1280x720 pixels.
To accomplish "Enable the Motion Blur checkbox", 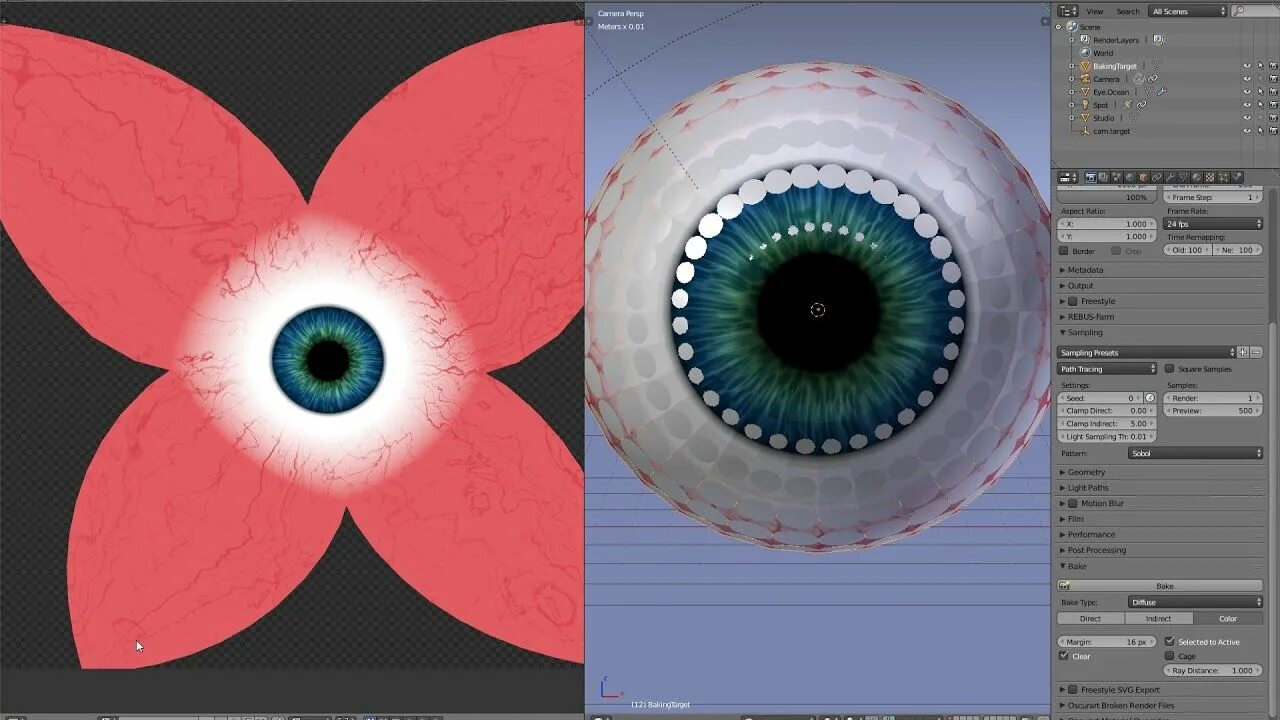I will click(1073, 503).
